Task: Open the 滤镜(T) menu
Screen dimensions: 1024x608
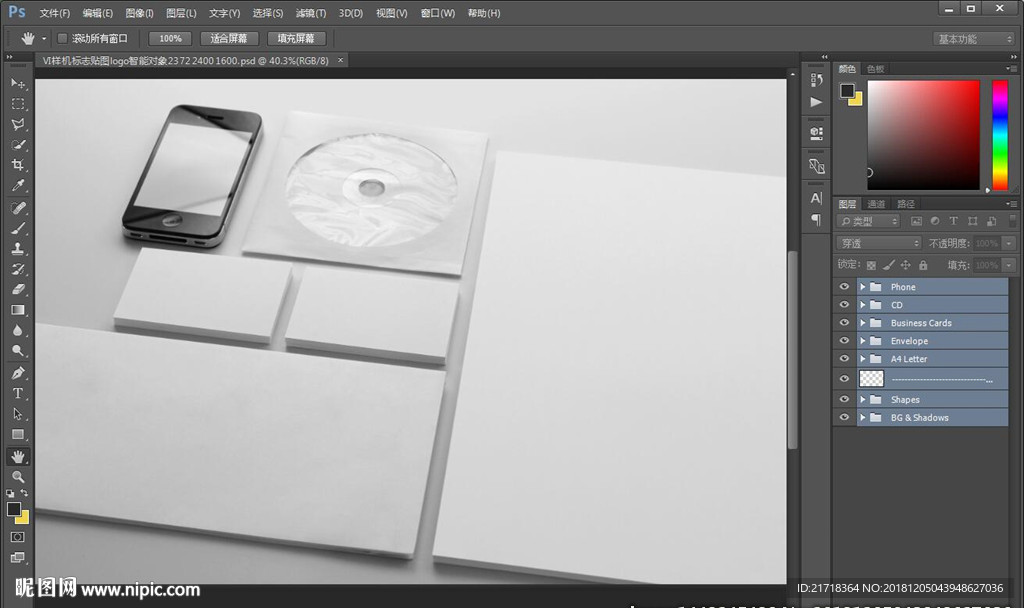Action: click(x=311, y=14)
